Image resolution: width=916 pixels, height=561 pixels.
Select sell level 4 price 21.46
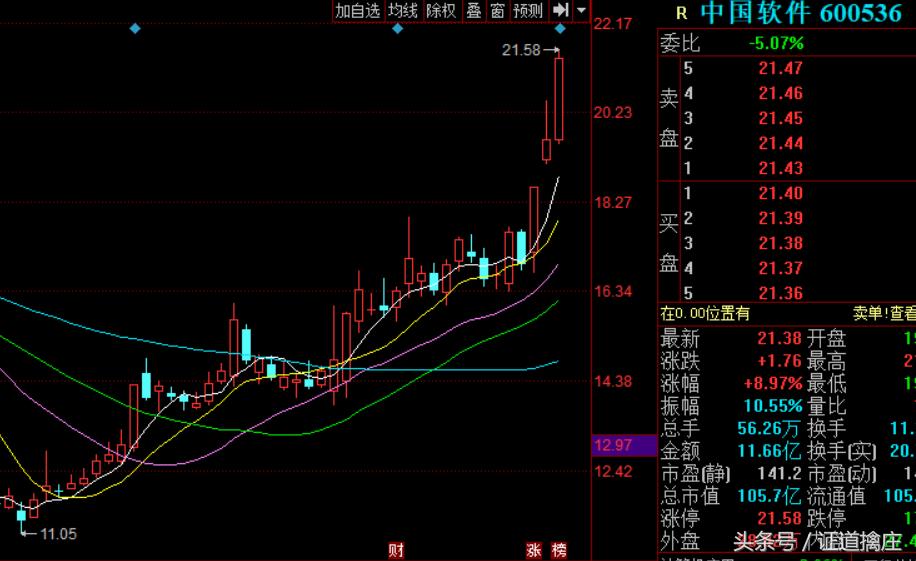coord(781,94)
